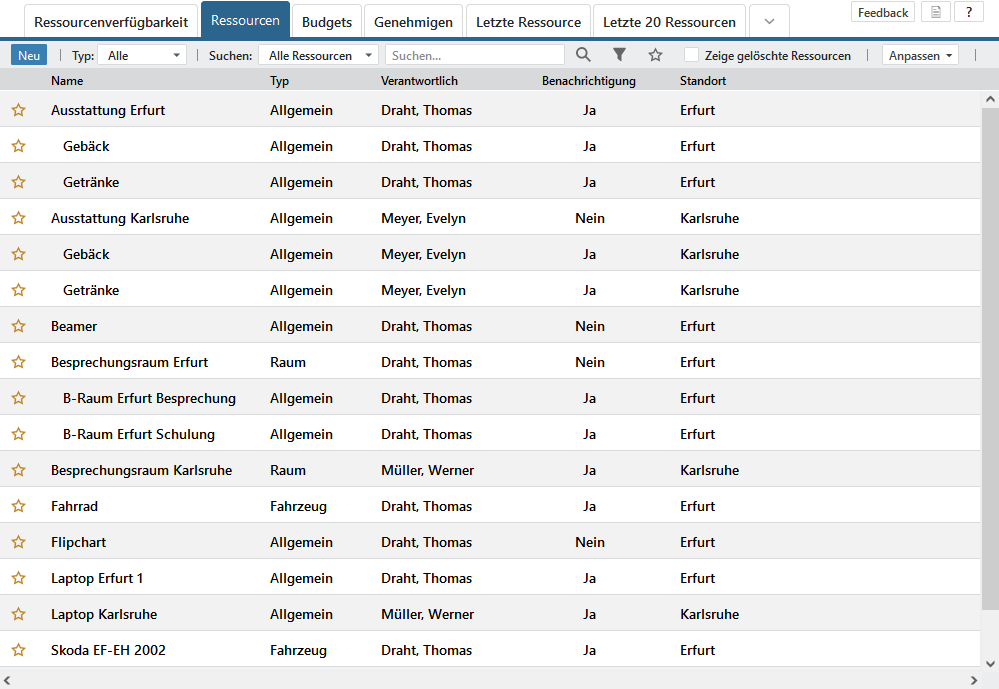Click into the Suchen text field
The image size is (999, 689).
pyautogui.click(x=474, y=56)
